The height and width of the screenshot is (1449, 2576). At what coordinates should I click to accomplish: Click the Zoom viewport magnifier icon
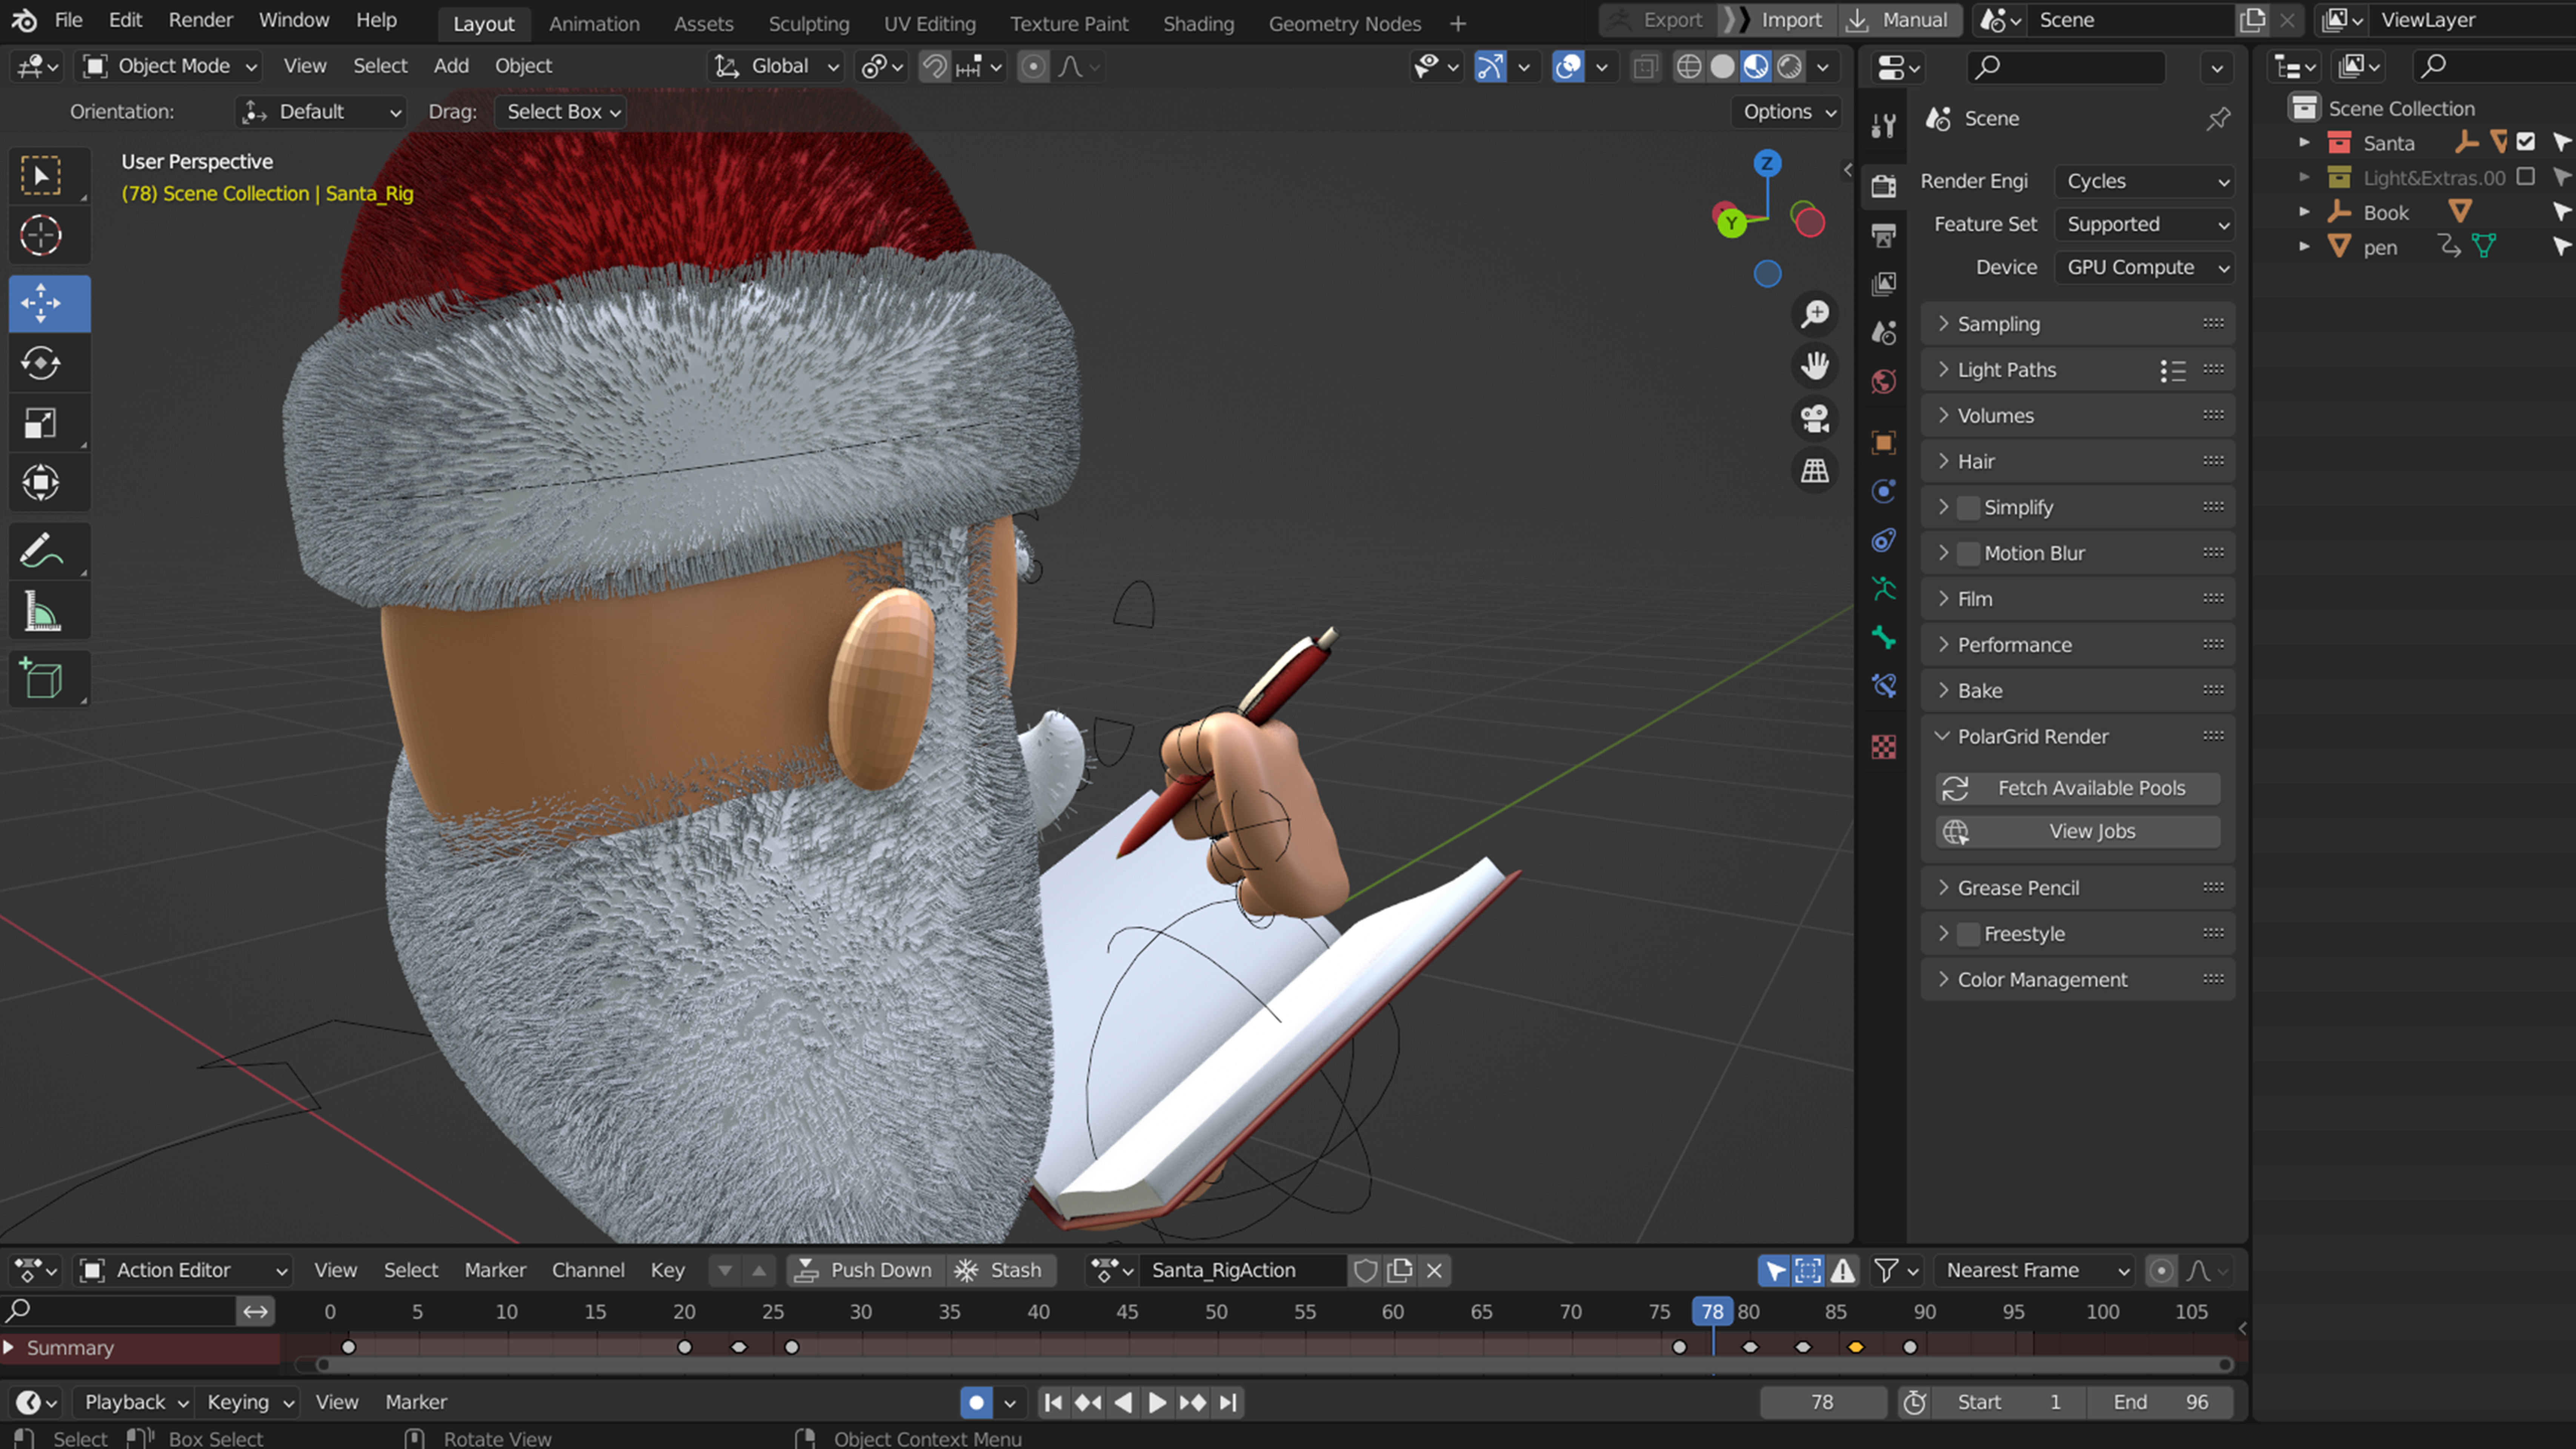coord(1815,314)
